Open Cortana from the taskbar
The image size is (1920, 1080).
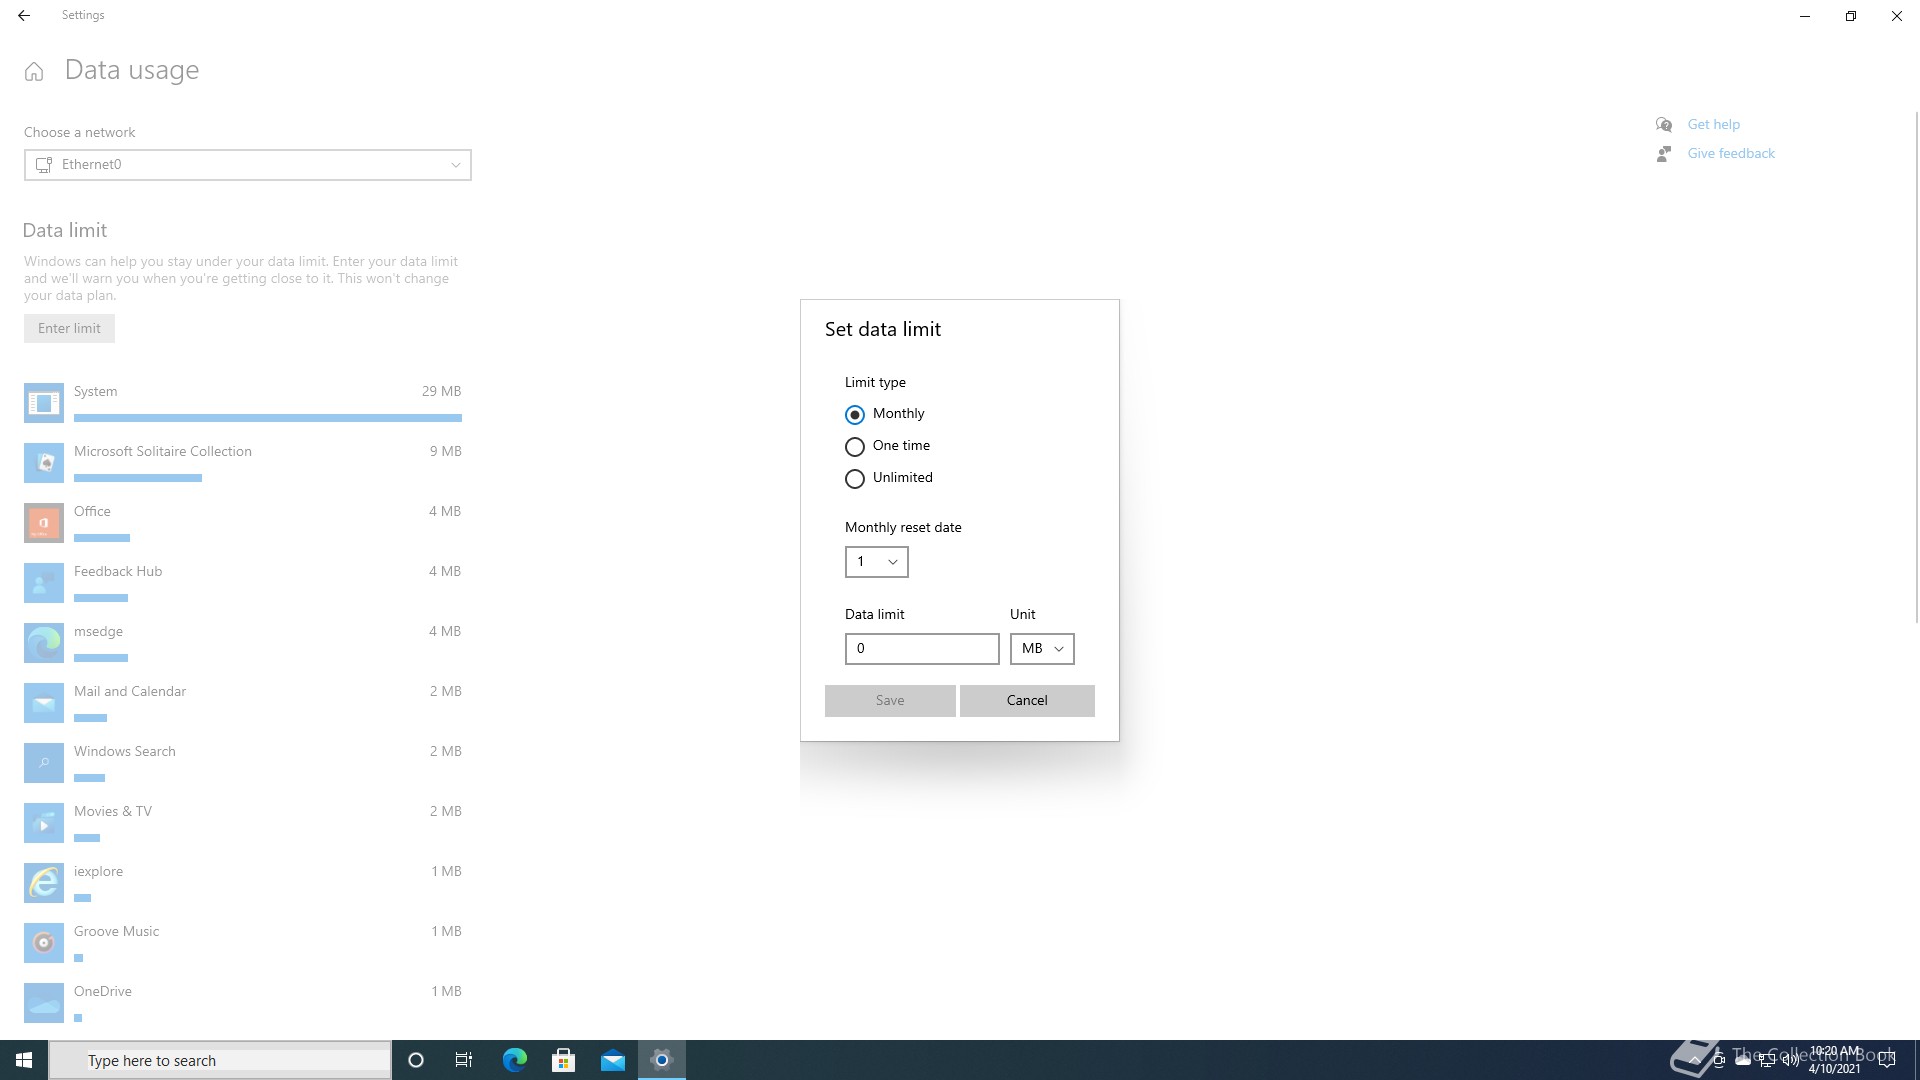416,1060
